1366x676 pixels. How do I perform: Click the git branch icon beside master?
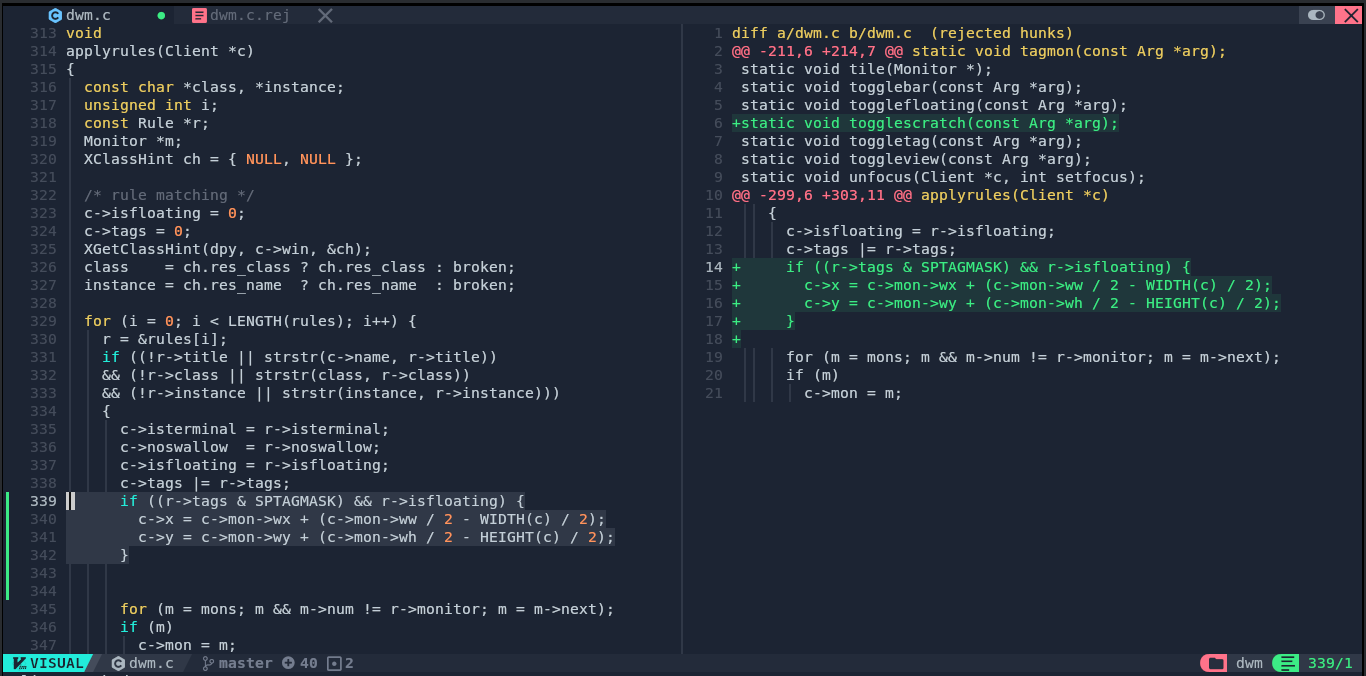(207, 663)
